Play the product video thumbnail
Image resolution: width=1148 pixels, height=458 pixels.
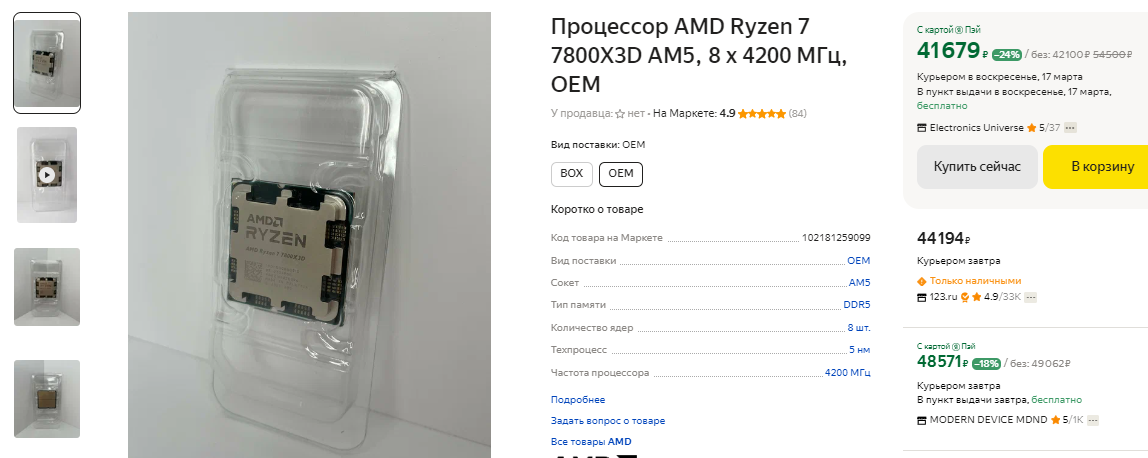47,175
